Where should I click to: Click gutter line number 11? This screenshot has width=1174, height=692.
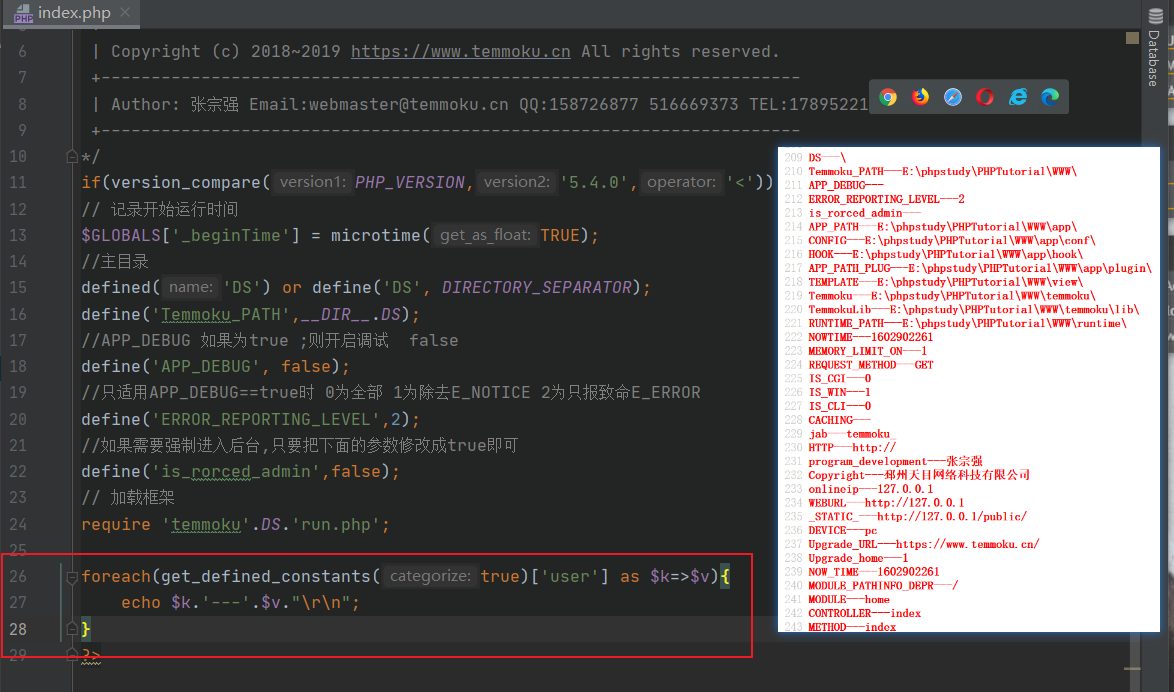click(18, 183)
